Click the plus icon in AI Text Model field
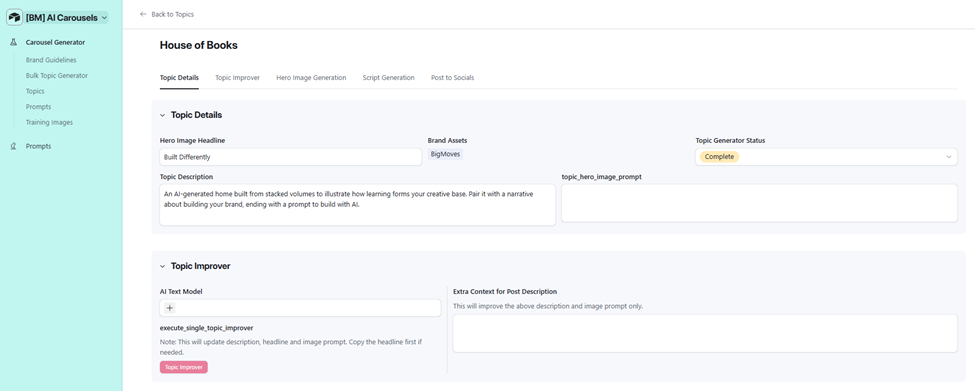The image size is (975, 391). (170, 308)
